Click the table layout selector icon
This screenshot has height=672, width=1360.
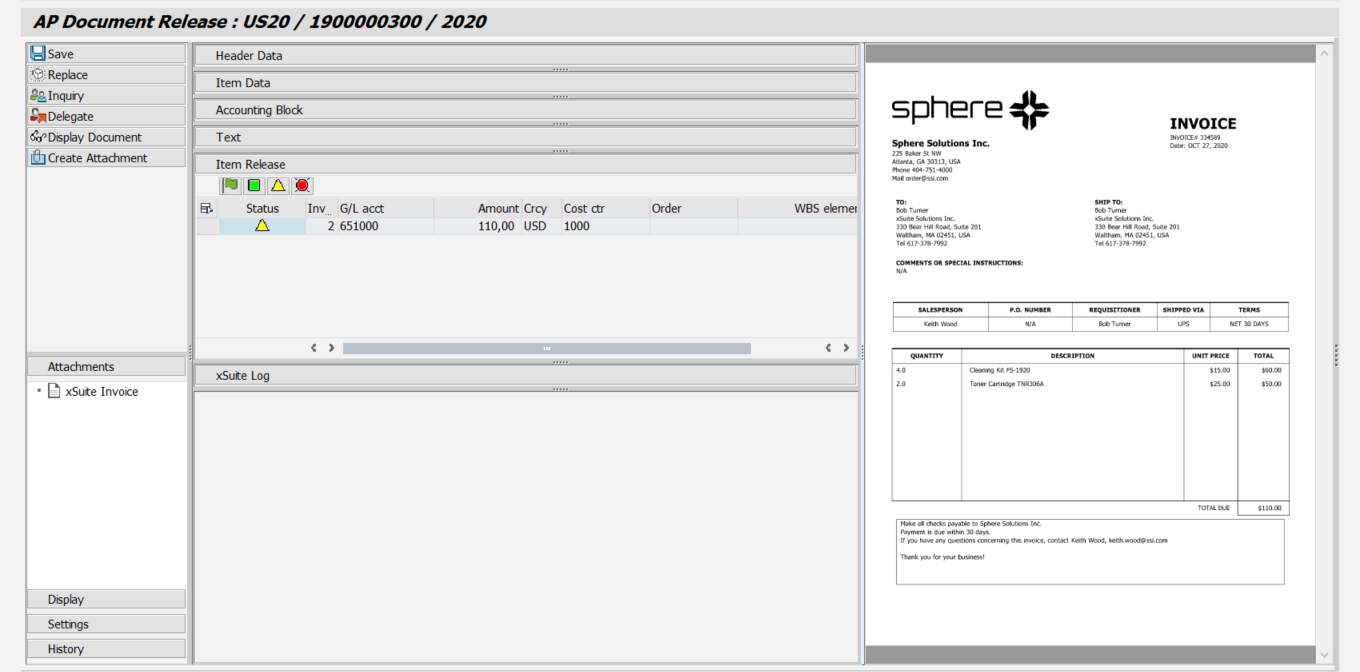pos(207,209)
